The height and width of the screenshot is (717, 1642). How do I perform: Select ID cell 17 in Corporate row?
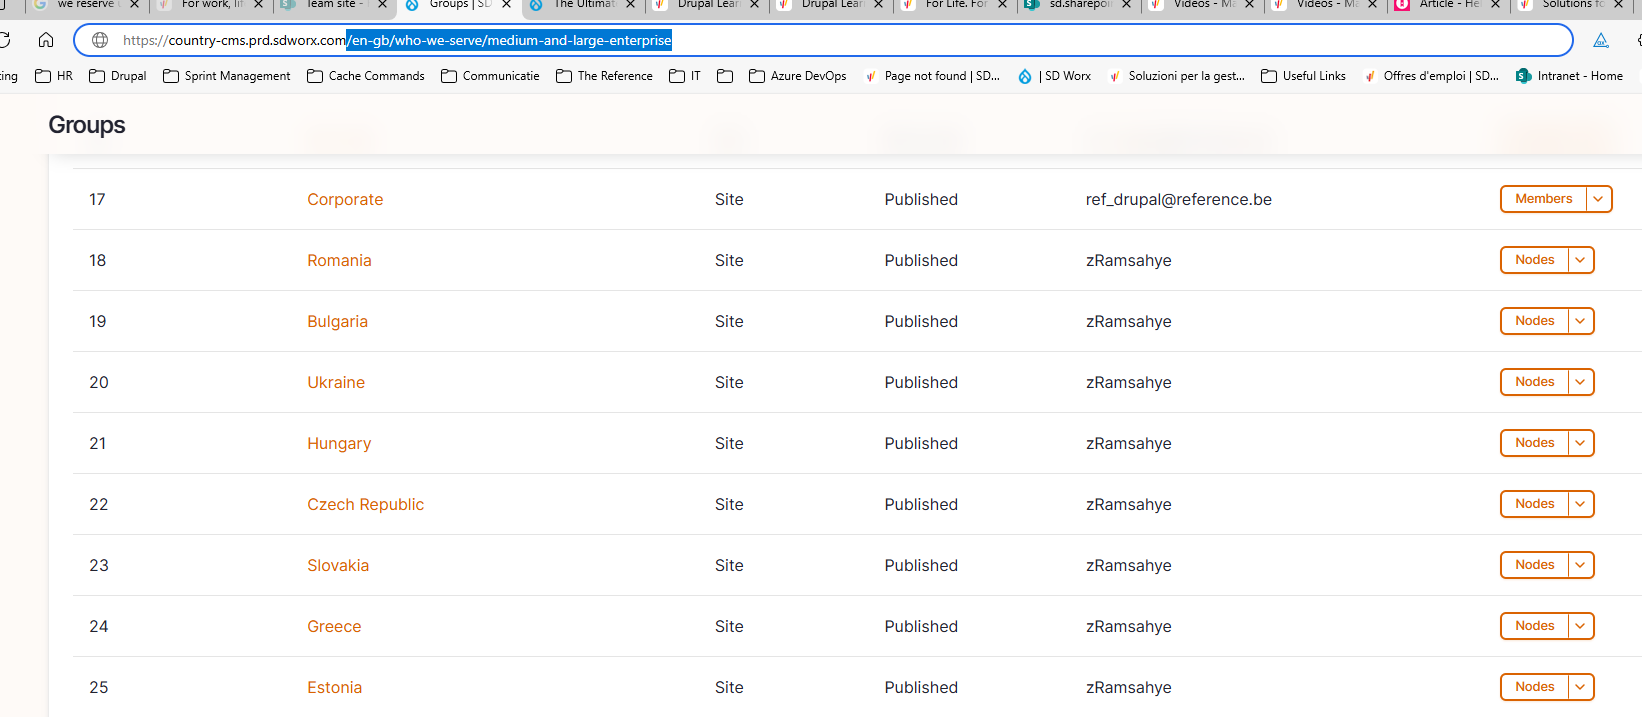click(x=97, y=199)
